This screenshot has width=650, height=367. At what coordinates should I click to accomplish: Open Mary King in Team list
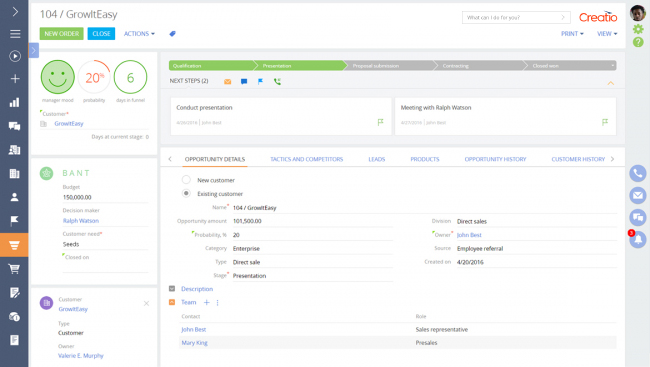194,343
